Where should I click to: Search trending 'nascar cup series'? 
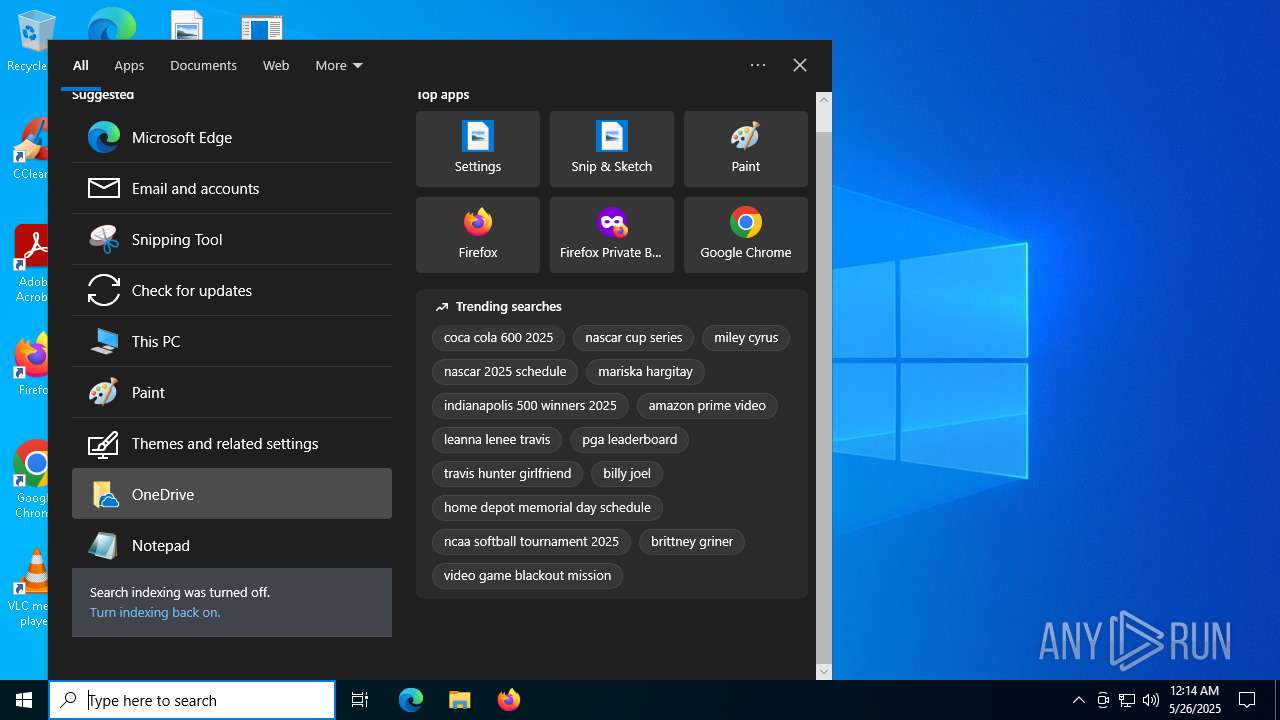pyautogui.click(x=633, y=338)
